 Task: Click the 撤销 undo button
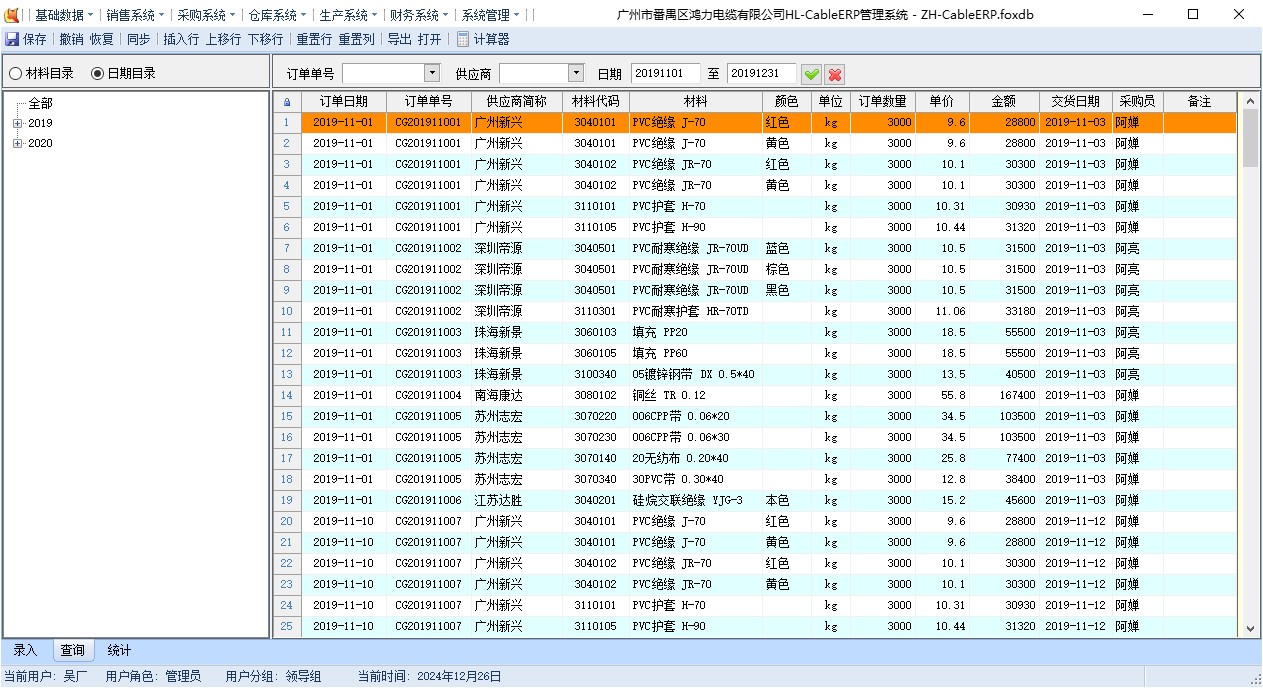tap(71, 39)
